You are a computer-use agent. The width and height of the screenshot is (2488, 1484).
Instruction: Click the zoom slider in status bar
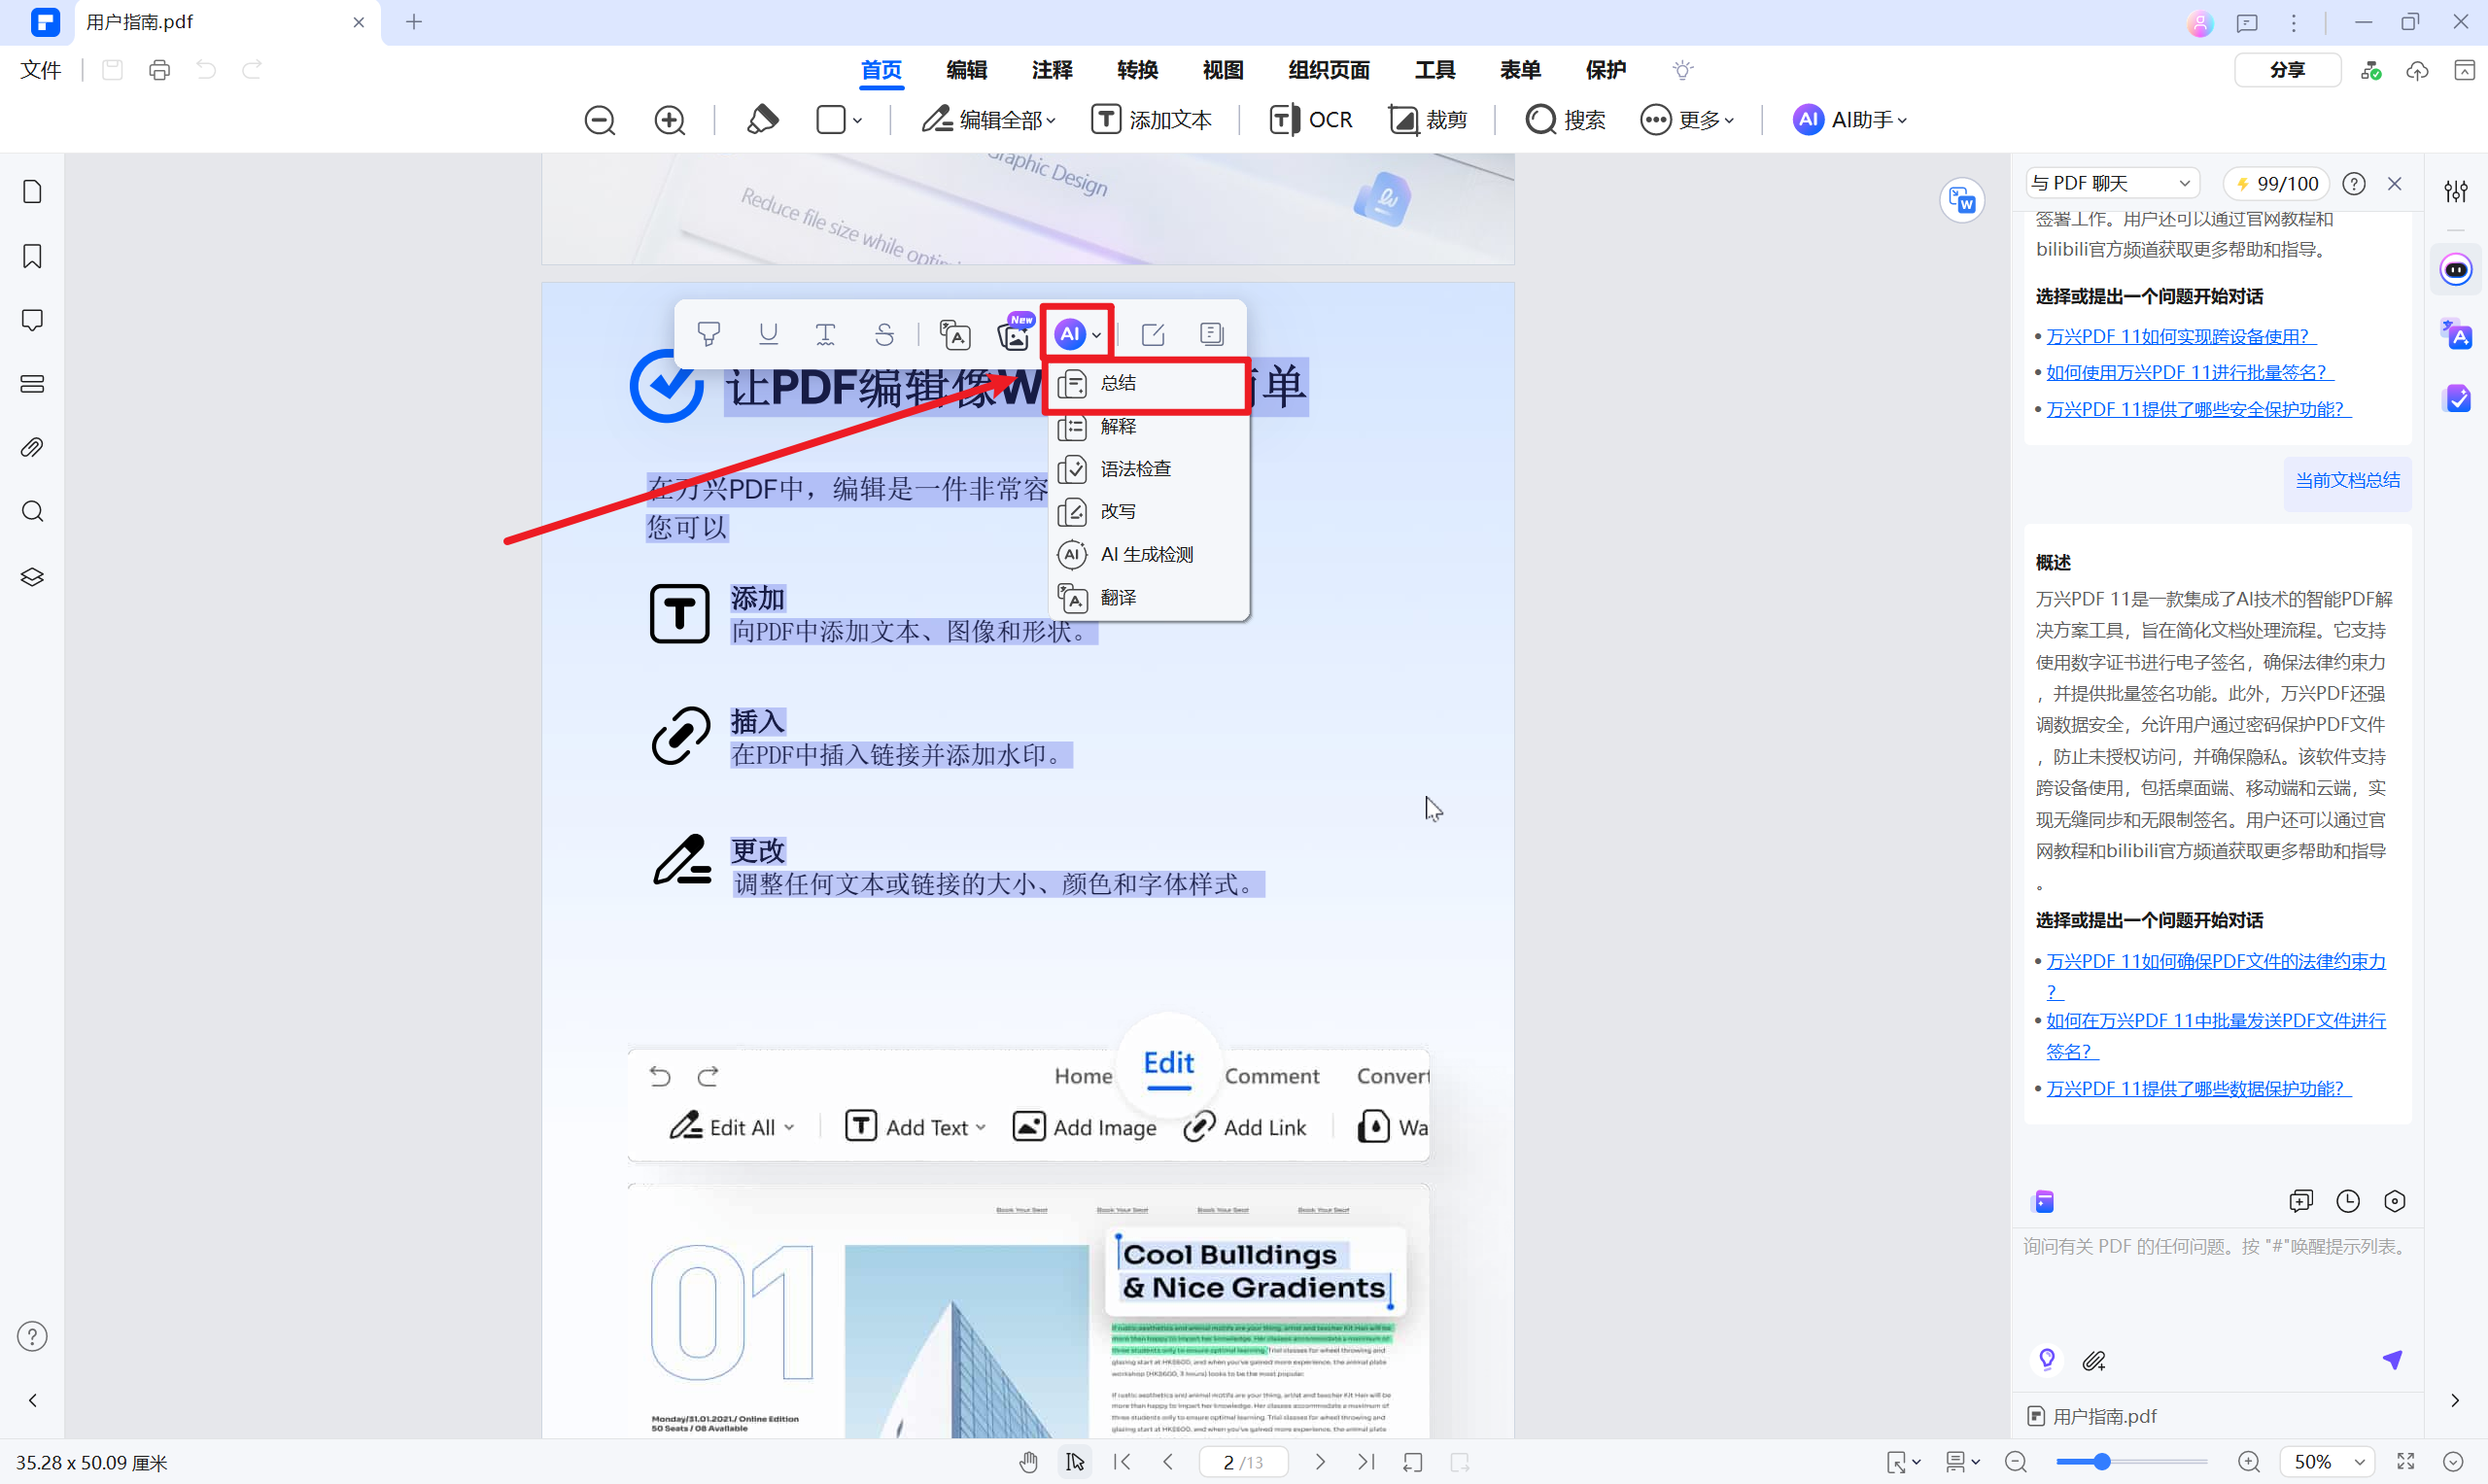(x=2101, y=1462)
